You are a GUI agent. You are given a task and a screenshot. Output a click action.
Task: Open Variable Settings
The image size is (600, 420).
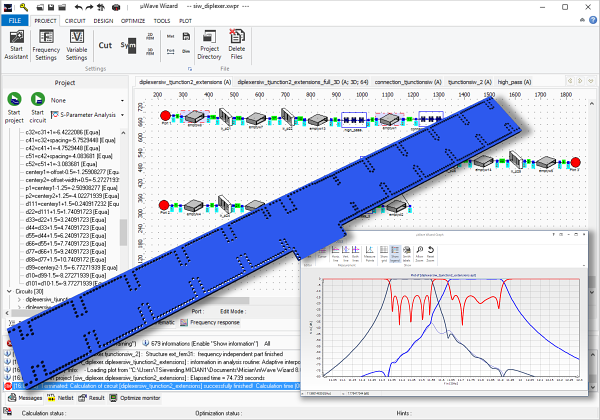77,45
